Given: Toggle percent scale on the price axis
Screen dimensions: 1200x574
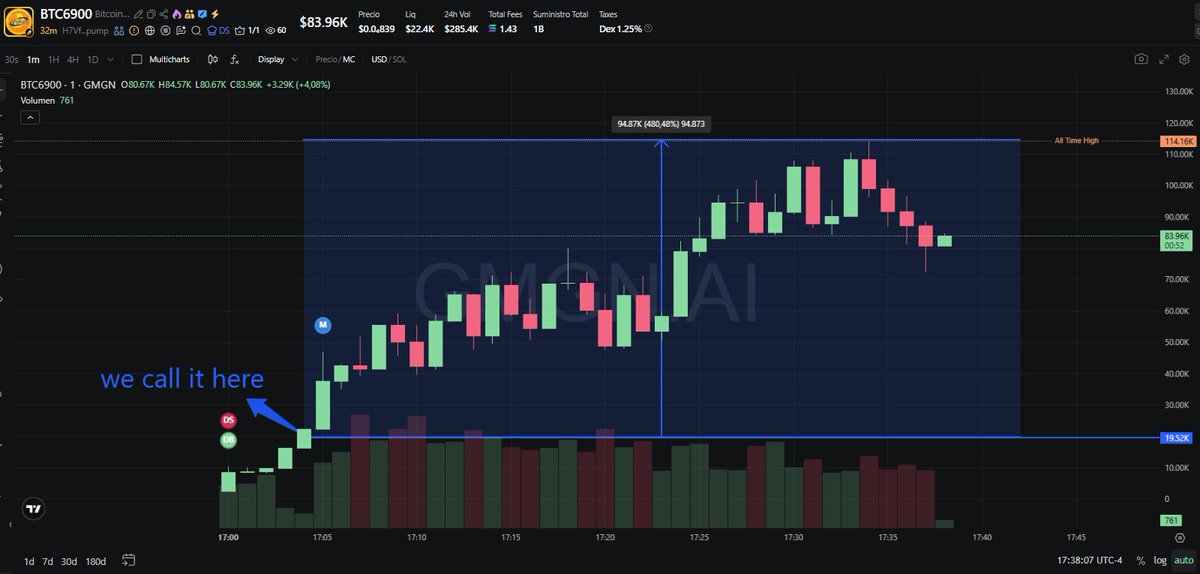Looking at the screenshot, I should (x=1141, y=561).
